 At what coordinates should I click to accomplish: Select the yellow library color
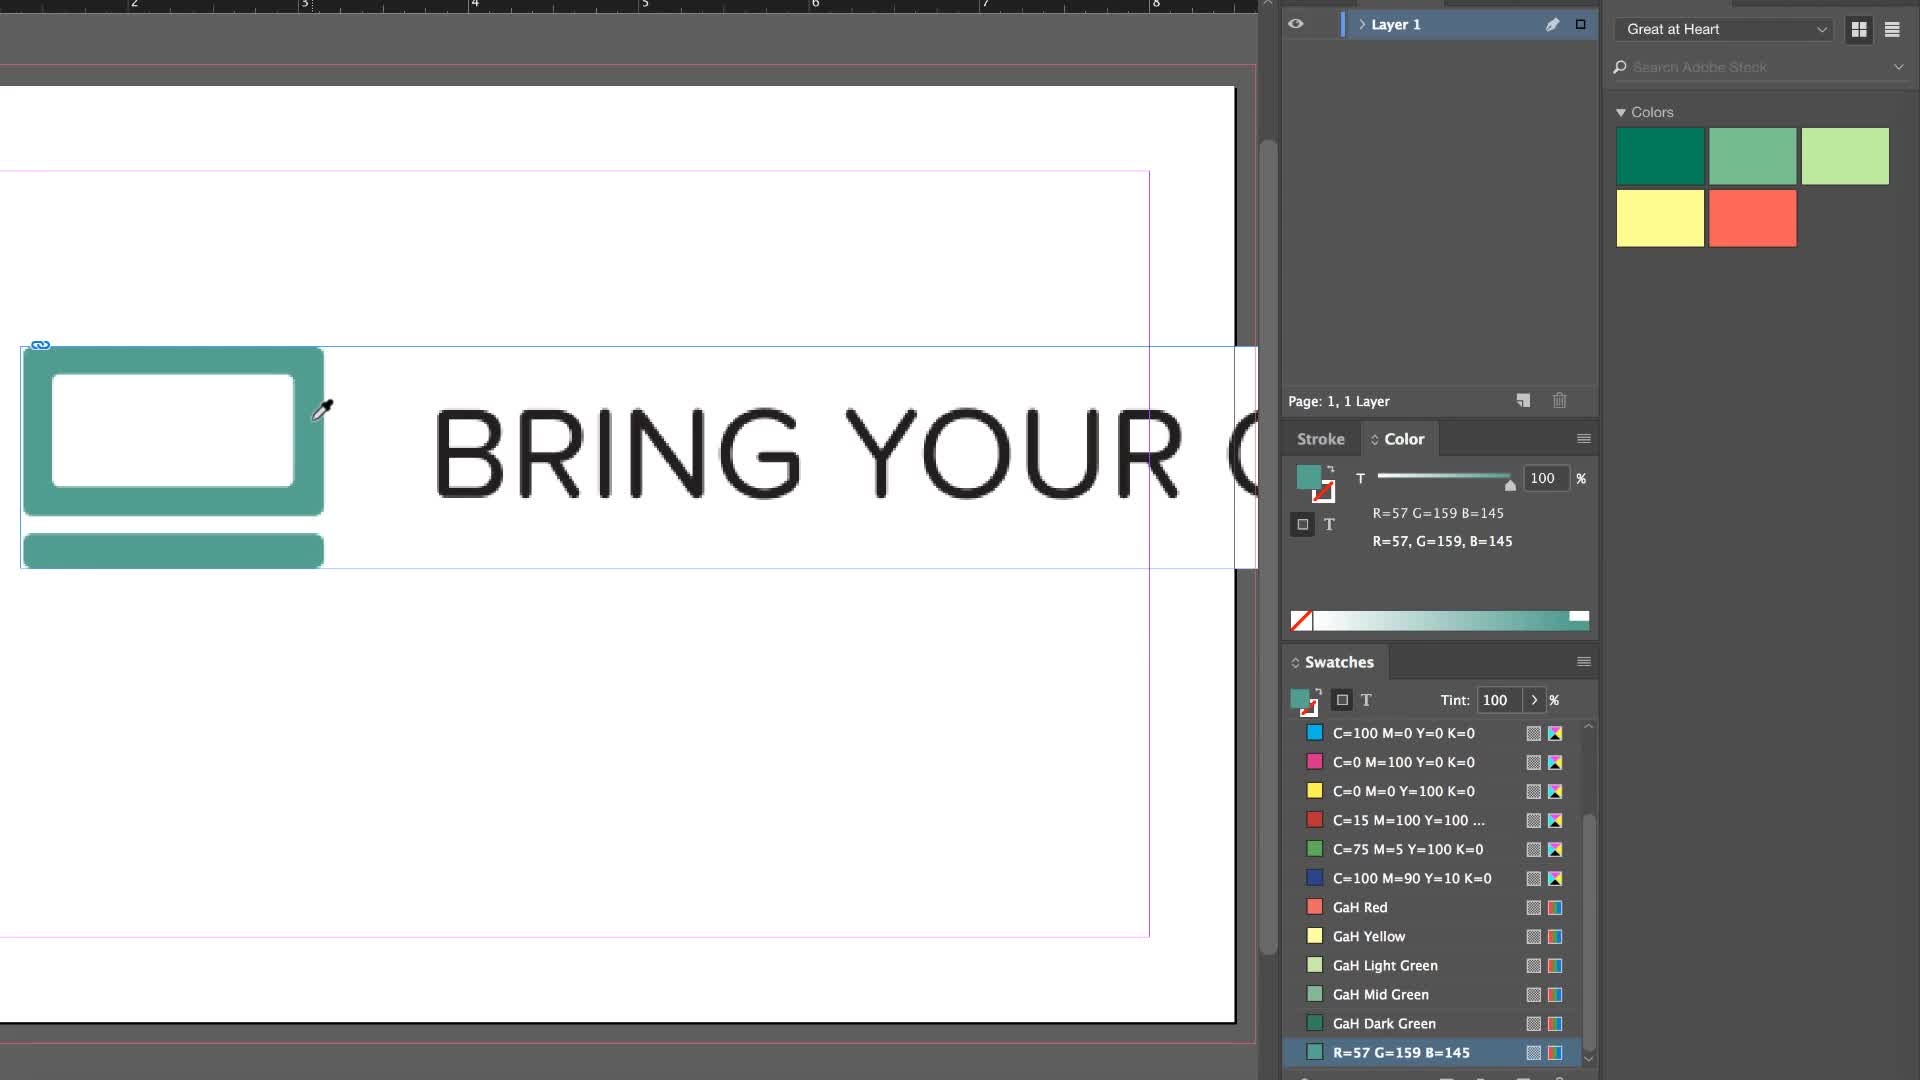(1660, 218)
